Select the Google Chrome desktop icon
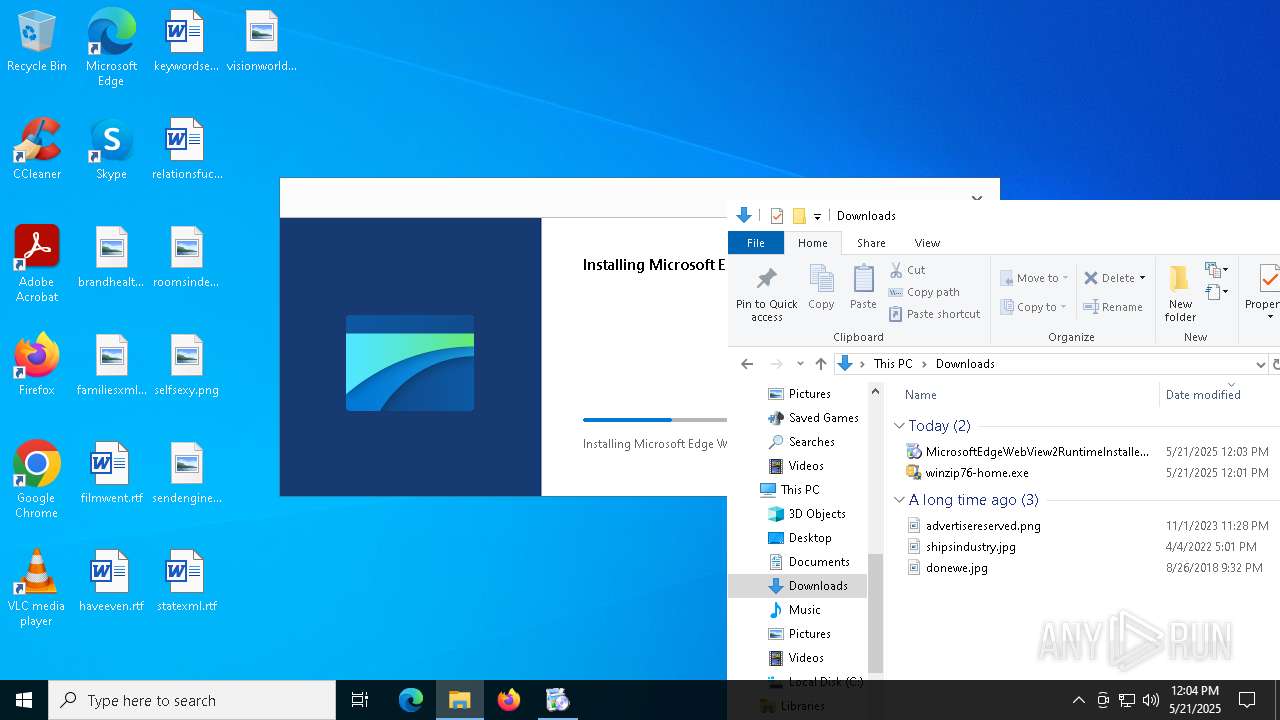This screenshot has height=720, width=1280. coord(37,480)
